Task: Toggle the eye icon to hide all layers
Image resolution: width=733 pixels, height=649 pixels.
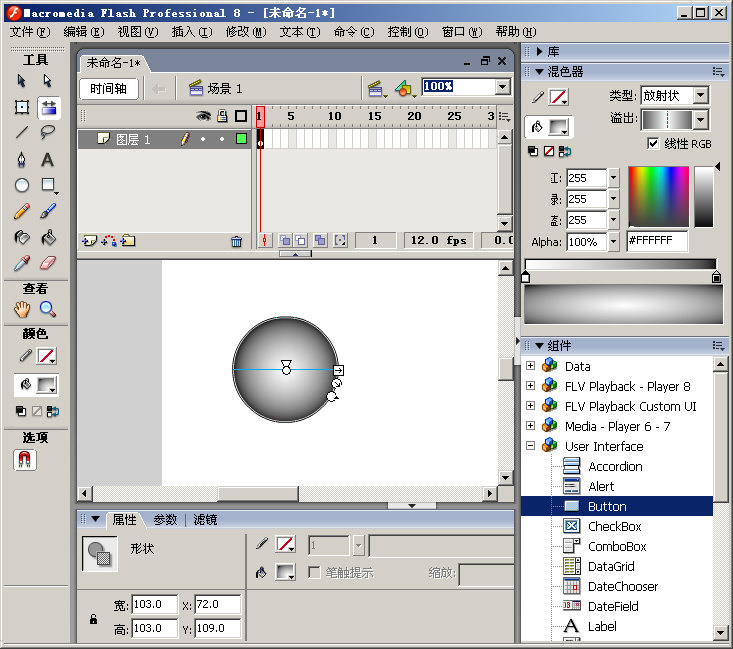Action: point(203,116)
